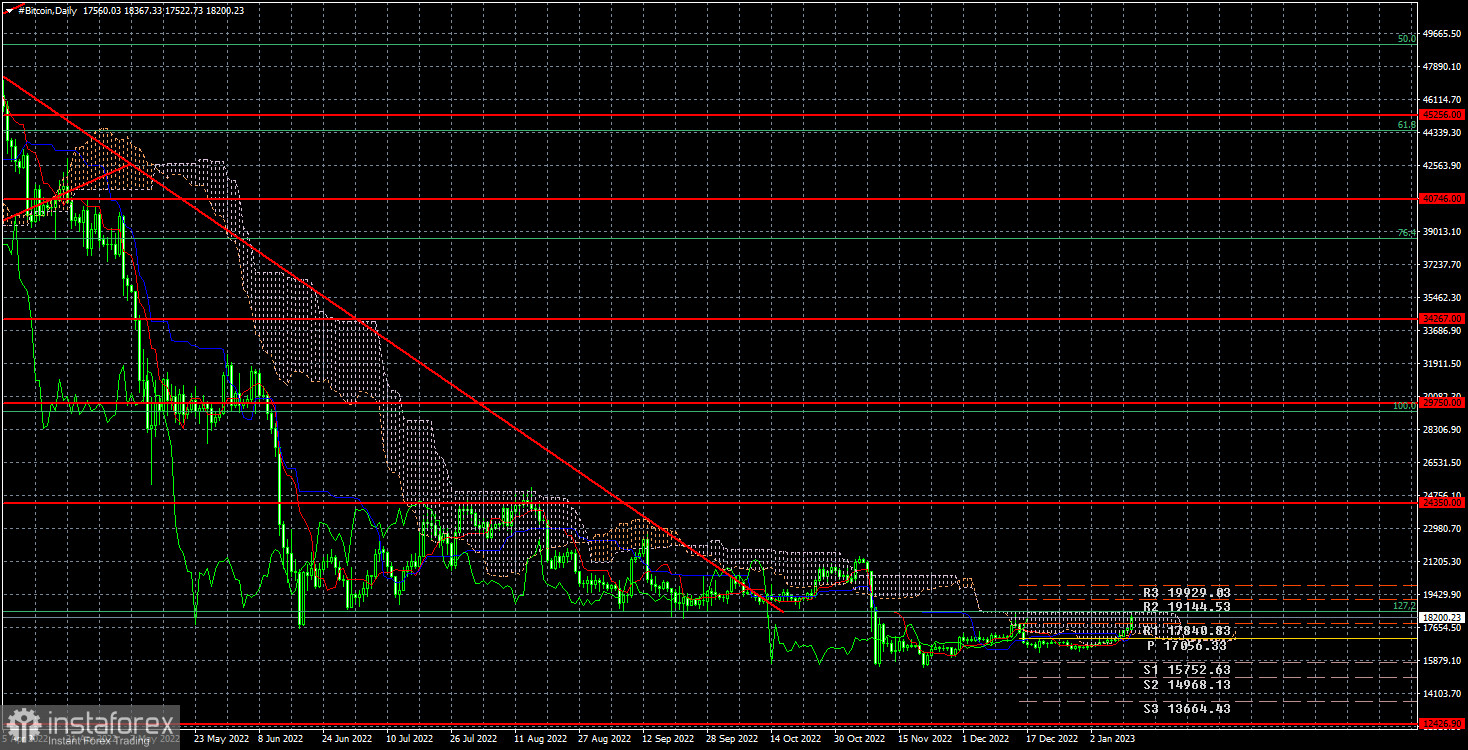
Task: Click the 1 Dec 2022 date label
Action: pos(988,739)
